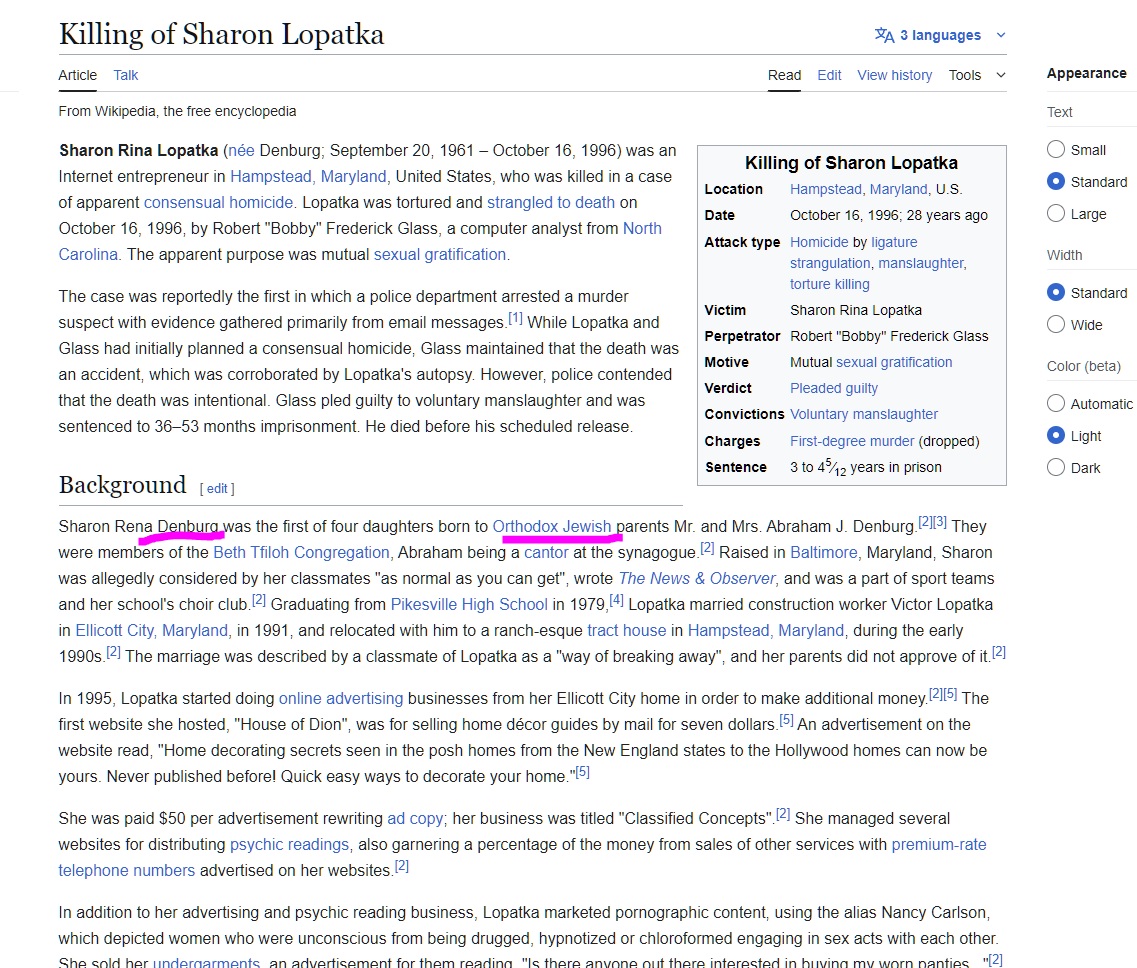Screen dimensions: 1137x968
Task: Open The News & Observer link
Action: (x=697, y=579)
